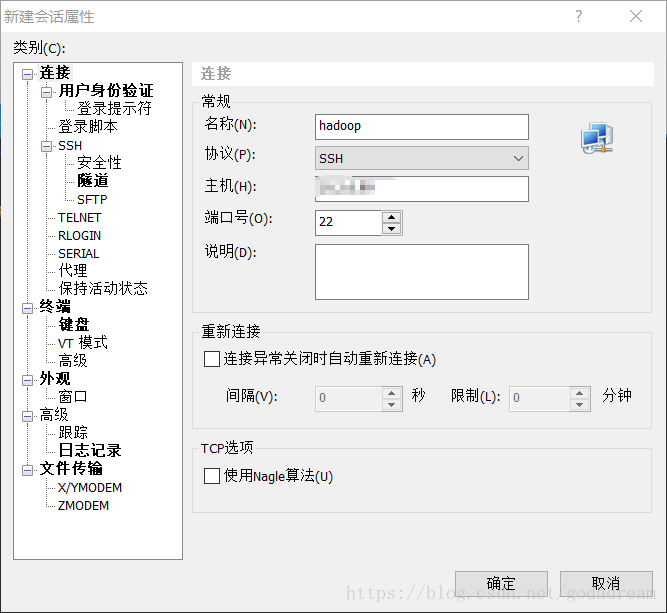
Task: Select 用户身份验证 in category tree
Action: coord(106,91)
